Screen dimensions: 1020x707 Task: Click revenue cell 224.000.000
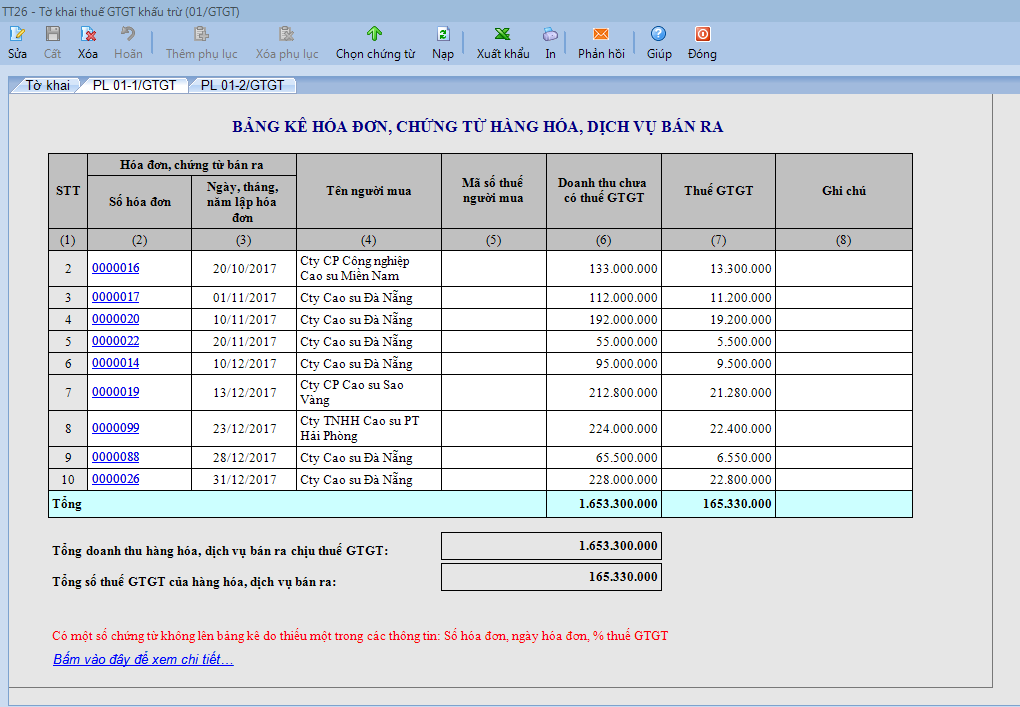point(604,429)
